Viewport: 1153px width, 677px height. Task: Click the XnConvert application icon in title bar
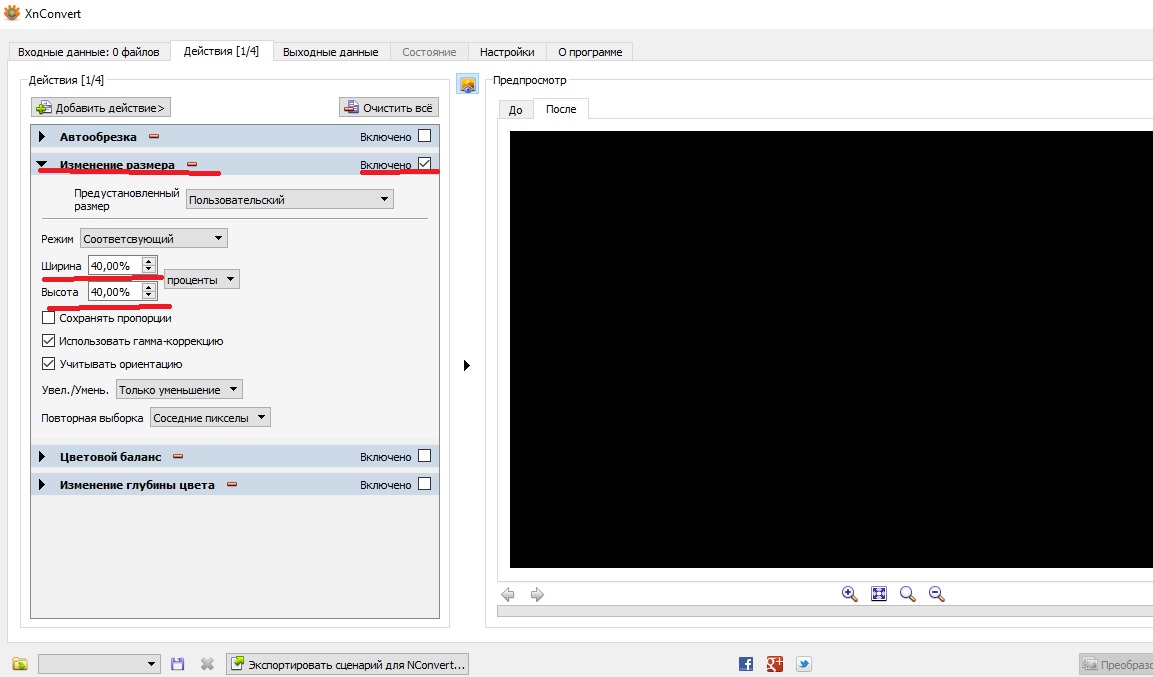pos(12,12)
